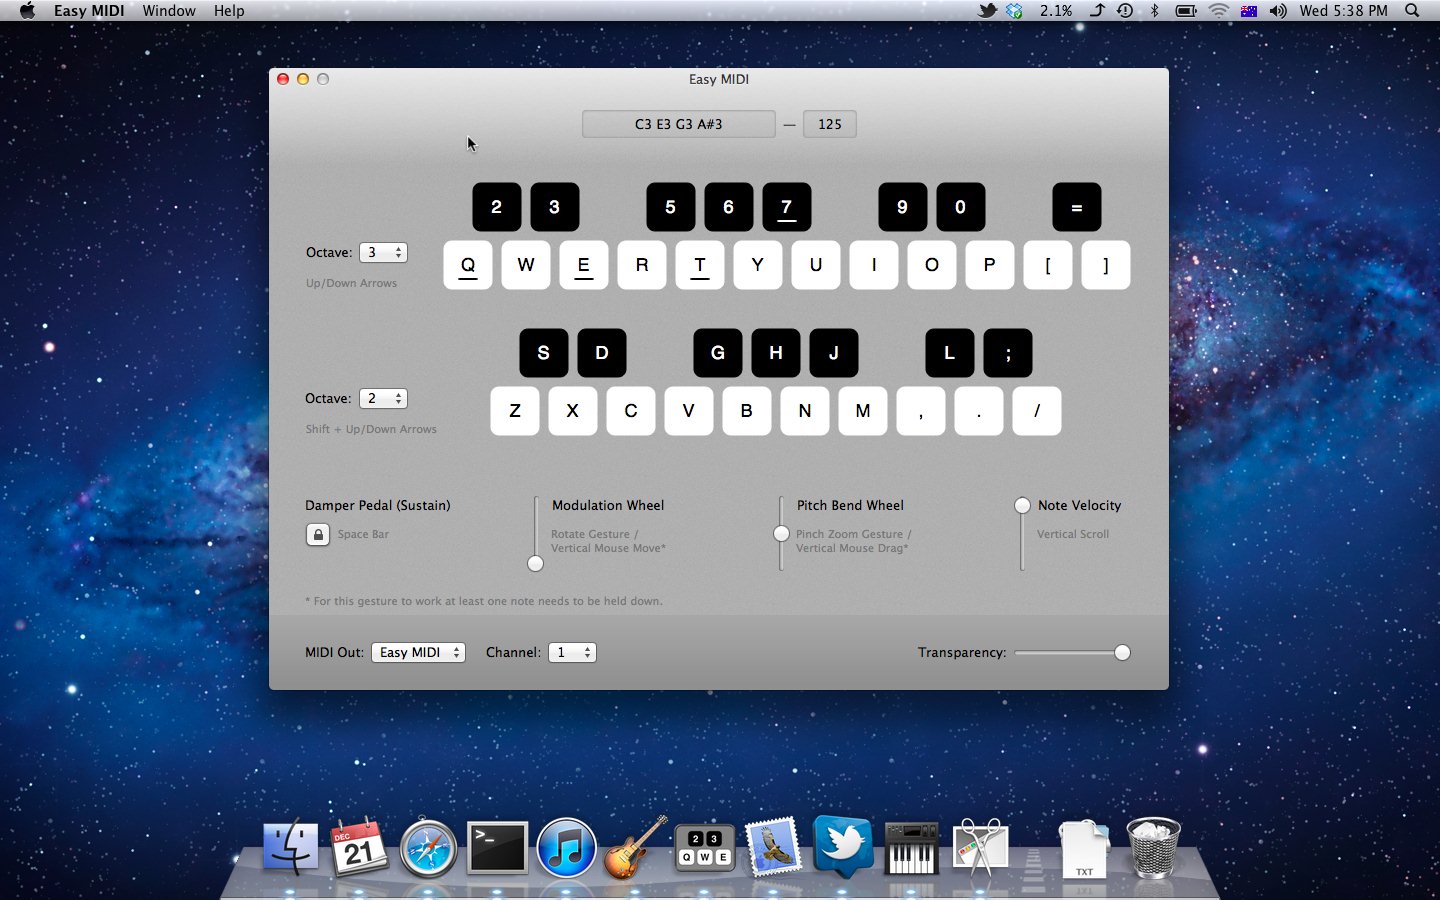Launch the Twitter app from dock
The width and height of the screenshot is (1440, 900).
[x=842, y=848]
